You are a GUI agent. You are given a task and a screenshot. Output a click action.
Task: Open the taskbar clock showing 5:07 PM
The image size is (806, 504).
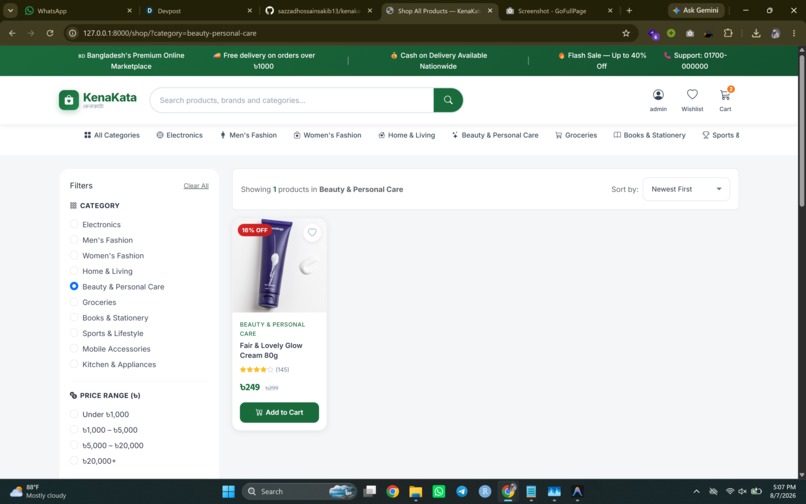(784, 491)
